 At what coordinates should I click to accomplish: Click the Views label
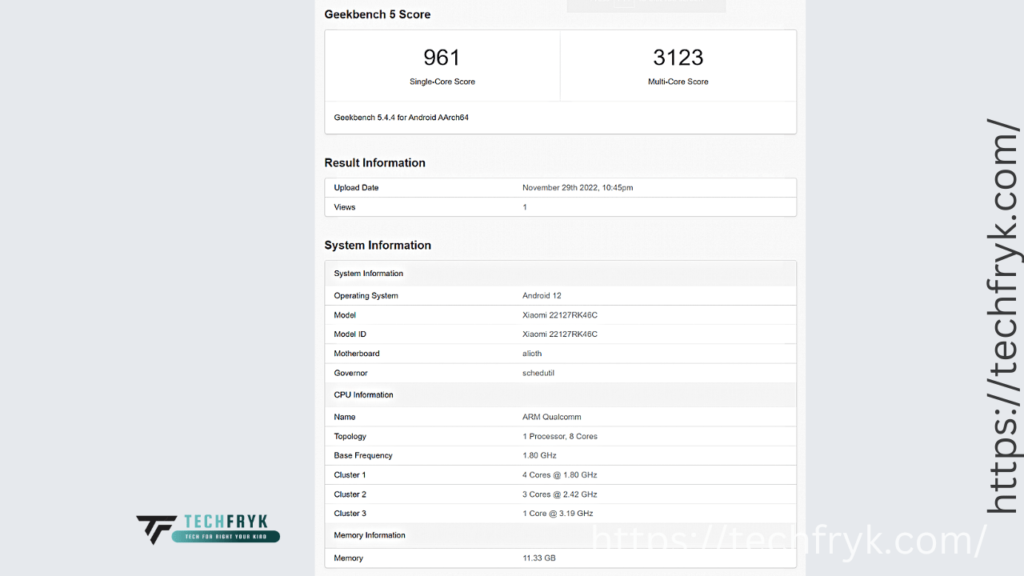(344, 207)
